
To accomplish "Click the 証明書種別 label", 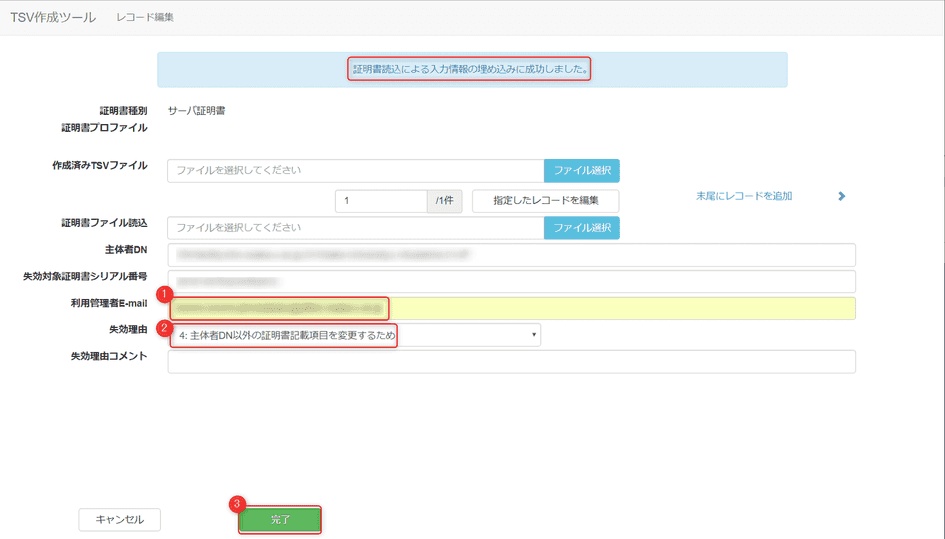I will click(x=124, y=111).
